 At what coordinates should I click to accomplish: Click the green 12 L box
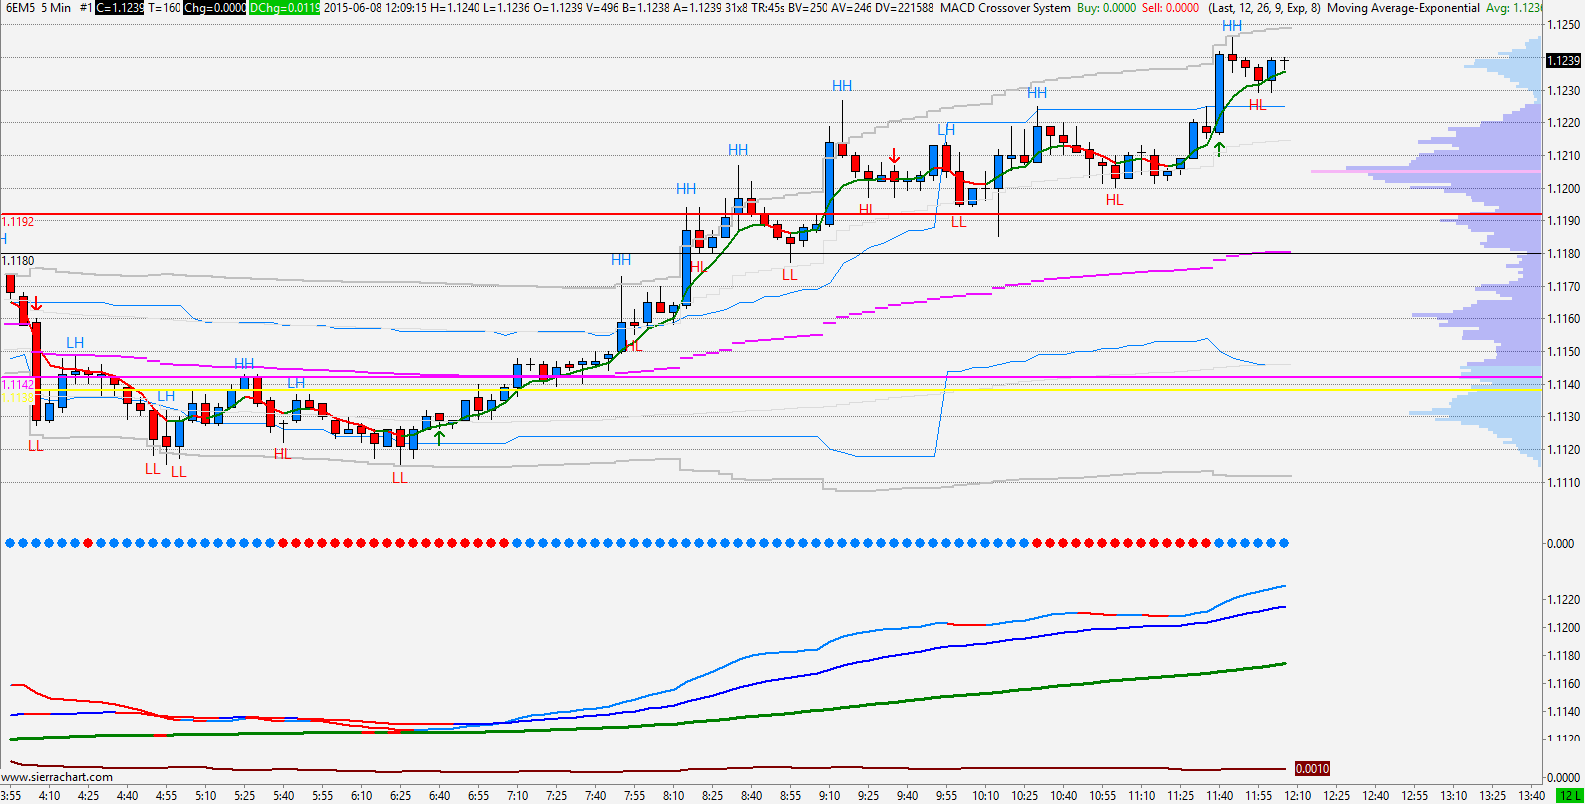[1569, 796]
